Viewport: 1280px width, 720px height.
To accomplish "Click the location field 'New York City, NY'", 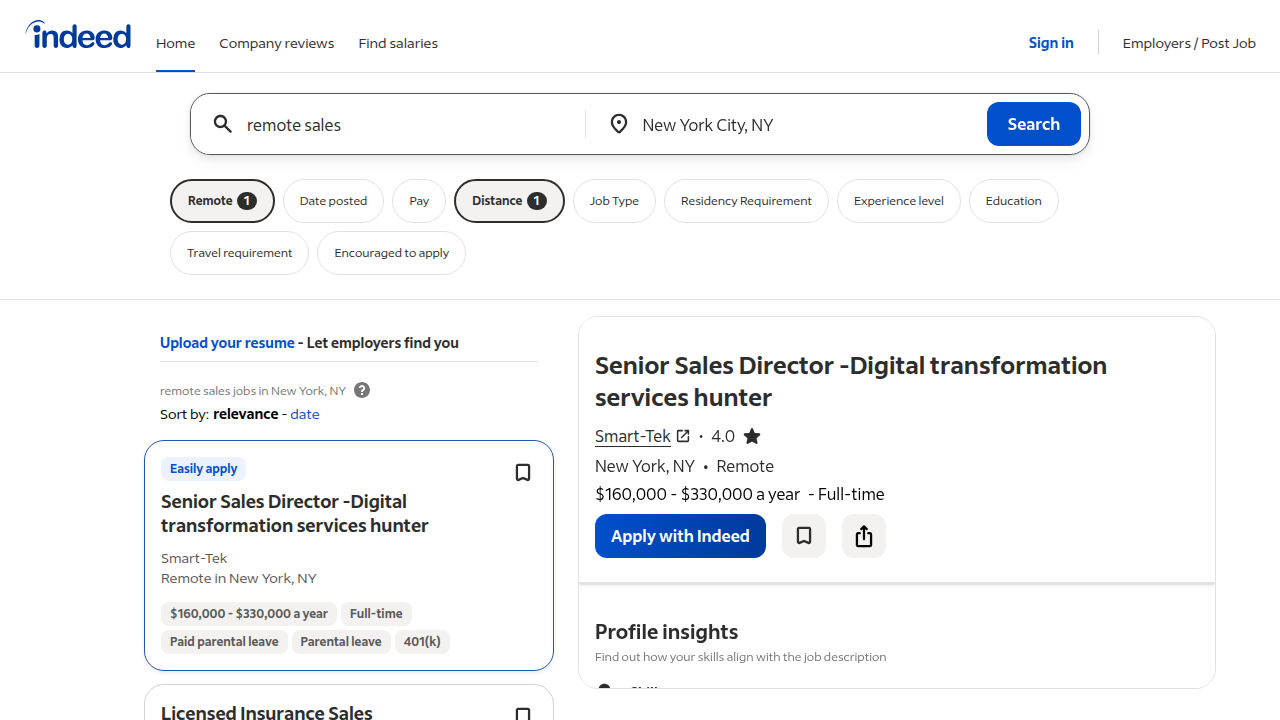I will click(x=805, y=124).
